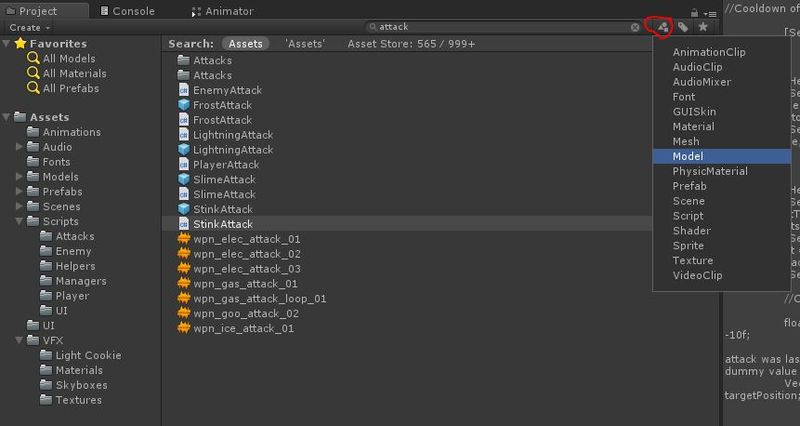Open the Skyboxes folder under VFX
The width and height of the screenshot is (800, 426).
74,385
